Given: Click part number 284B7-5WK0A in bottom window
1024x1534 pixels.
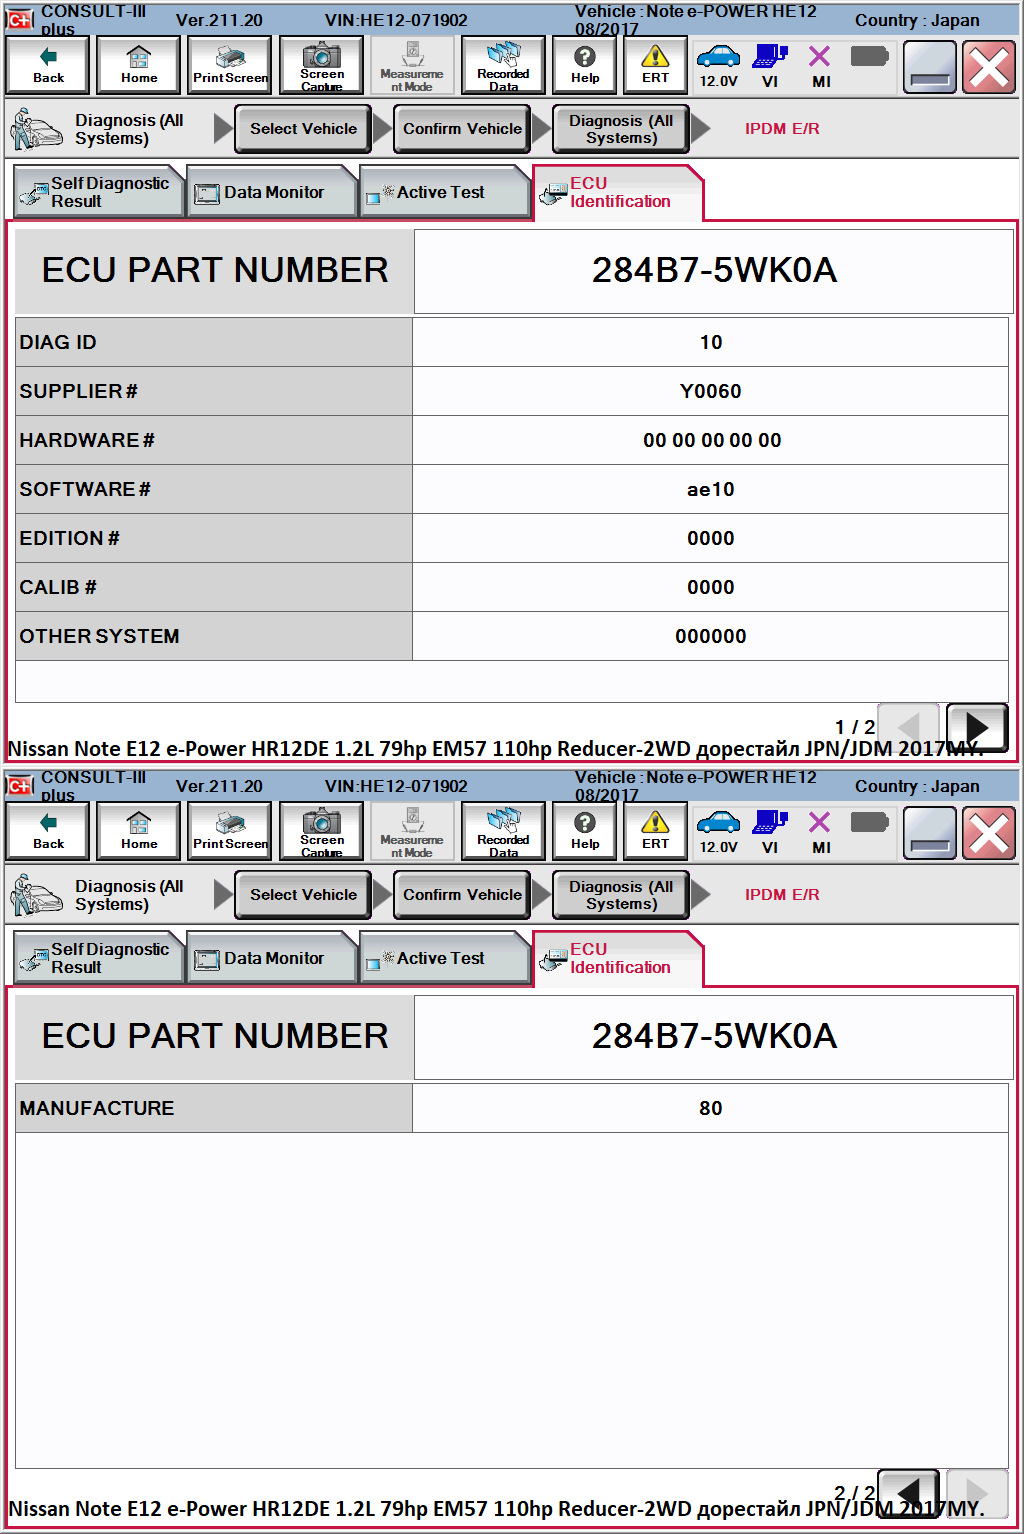Looking at the screenshot, I should (714, 1036).
